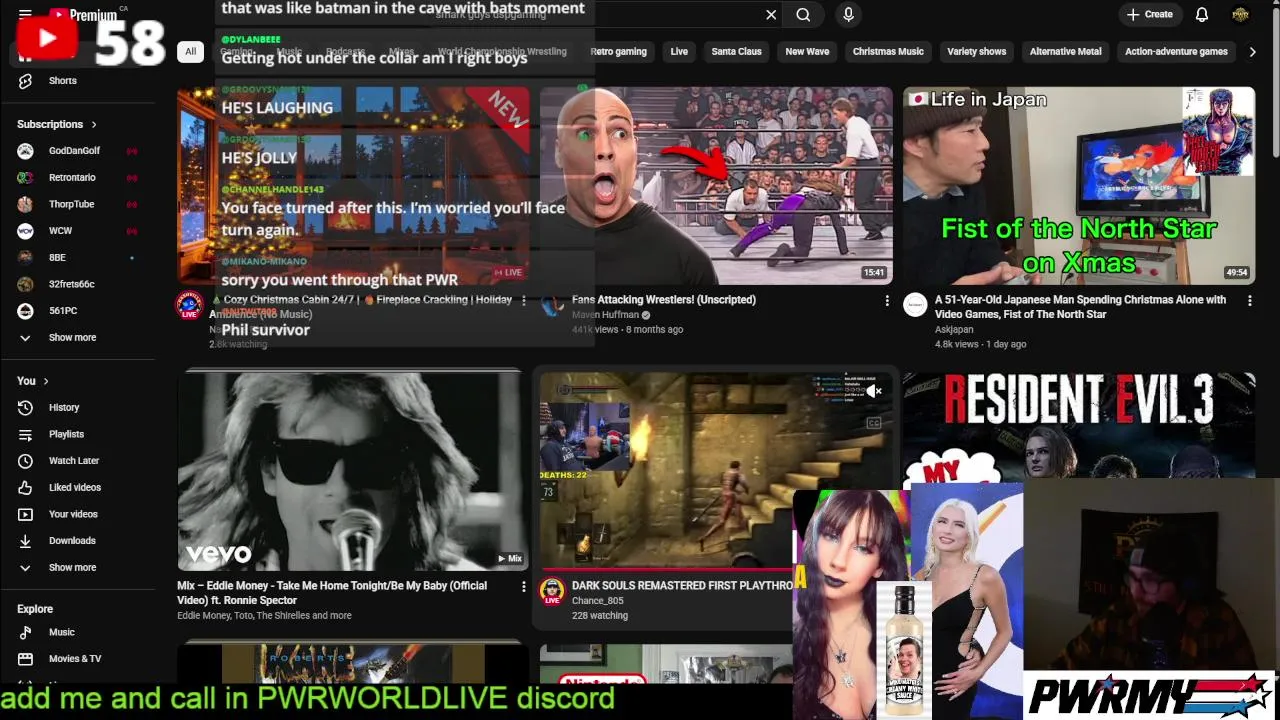Open 51-Year-Old Japanese Man video title
Viewport: 1280px width, 720px height.
tap(1080, 307)
